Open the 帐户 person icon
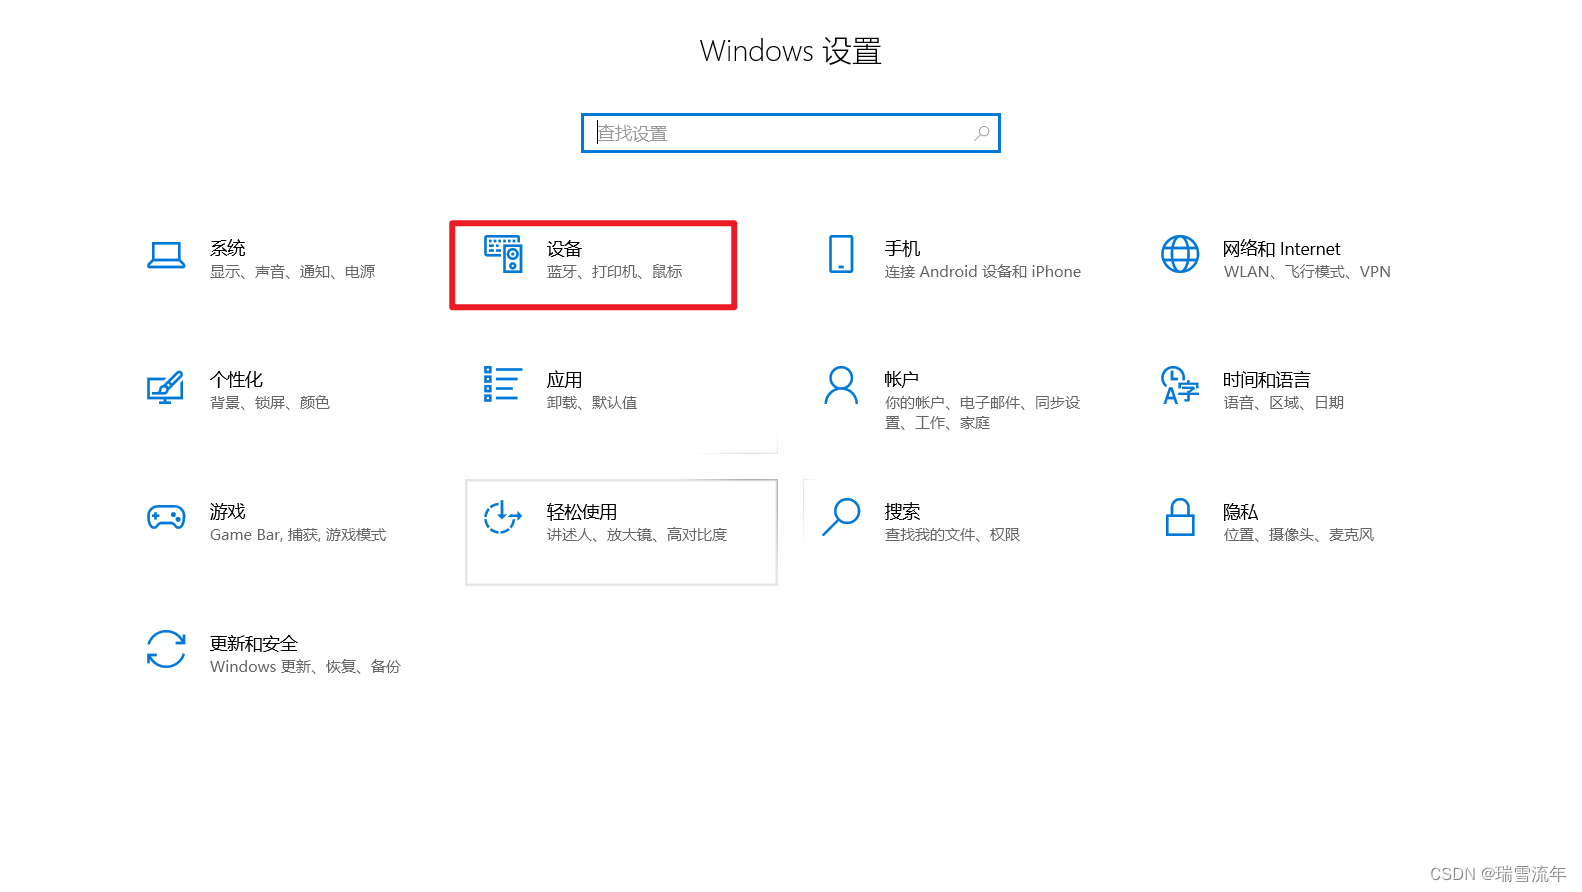 [x=841, y=385]
